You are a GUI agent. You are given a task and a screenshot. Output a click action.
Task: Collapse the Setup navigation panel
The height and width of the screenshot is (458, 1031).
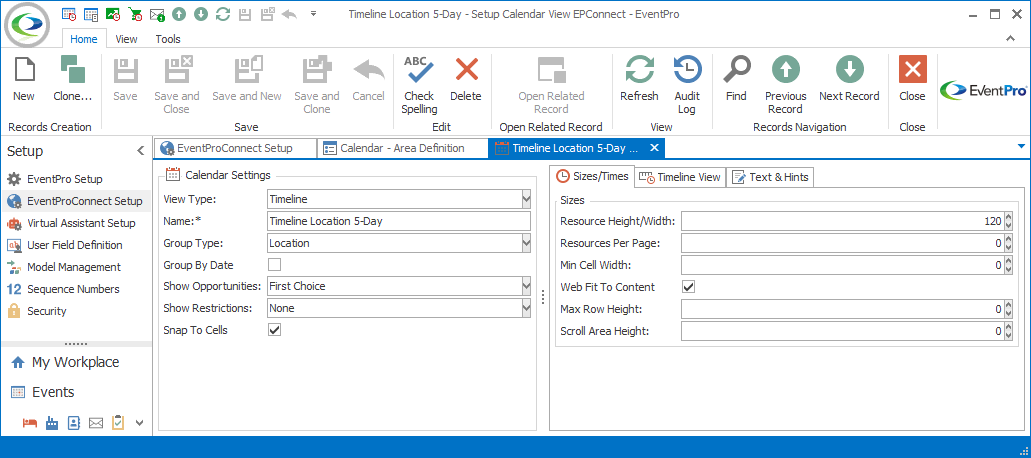pyautogui.click(x=140, y=151)
